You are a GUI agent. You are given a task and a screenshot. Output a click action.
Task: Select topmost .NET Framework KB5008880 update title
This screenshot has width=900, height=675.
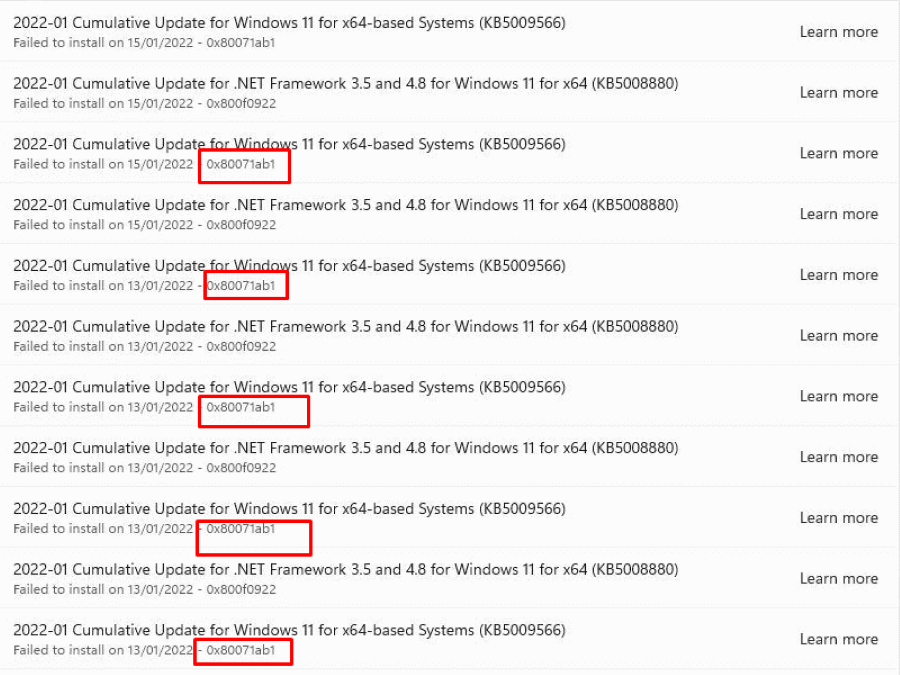(346, 84)
